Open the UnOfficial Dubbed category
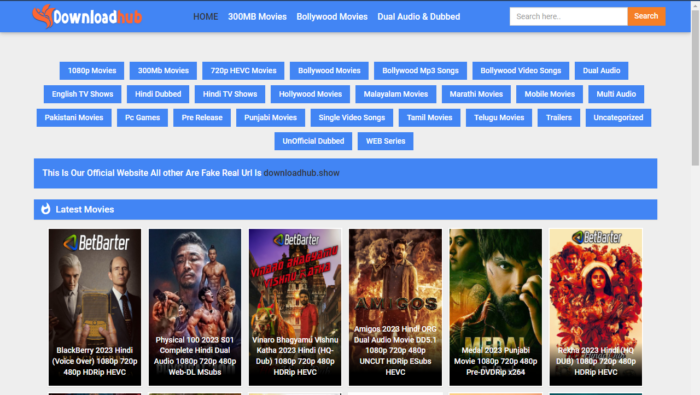The width and height of the screenshot is (700, 395). coord(313,141)
